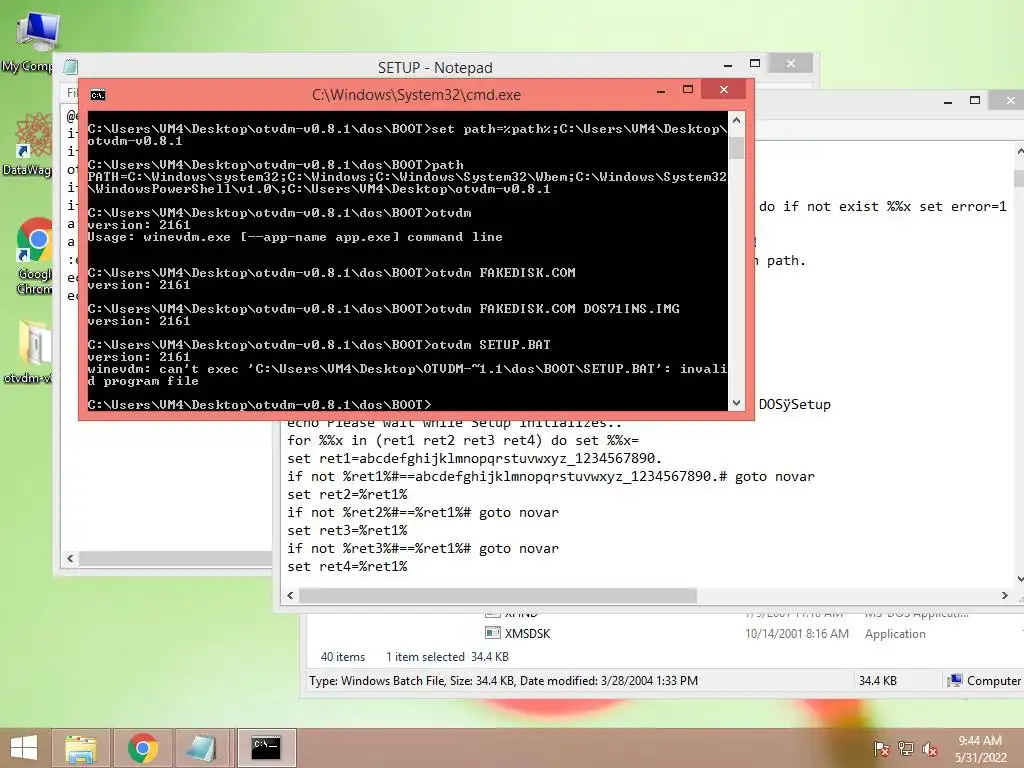The image size is (1024, 768).
Task: Click left scroll arrow in back SETUP Notepad
Action: point(71,558)
